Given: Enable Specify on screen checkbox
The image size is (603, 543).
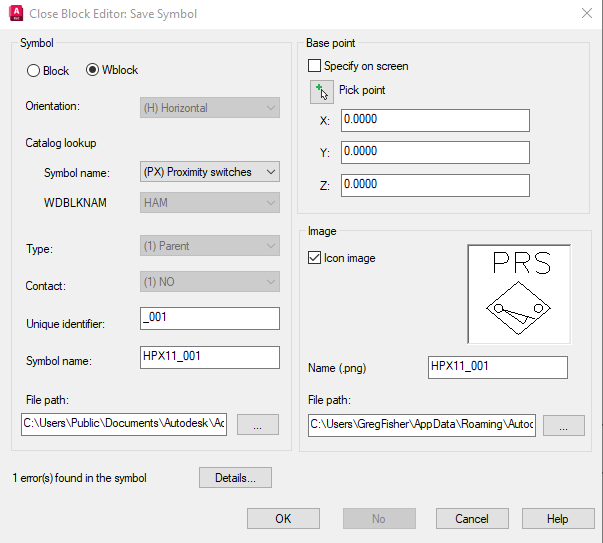Looking at the screenshot, I should point(315,66).
